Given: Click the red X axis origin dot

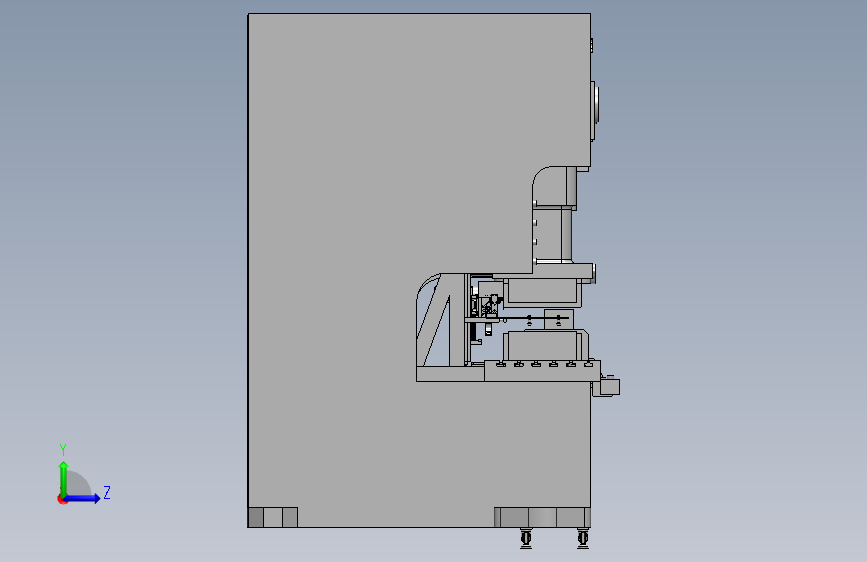Looking at the screenshot, I should 61,499.
